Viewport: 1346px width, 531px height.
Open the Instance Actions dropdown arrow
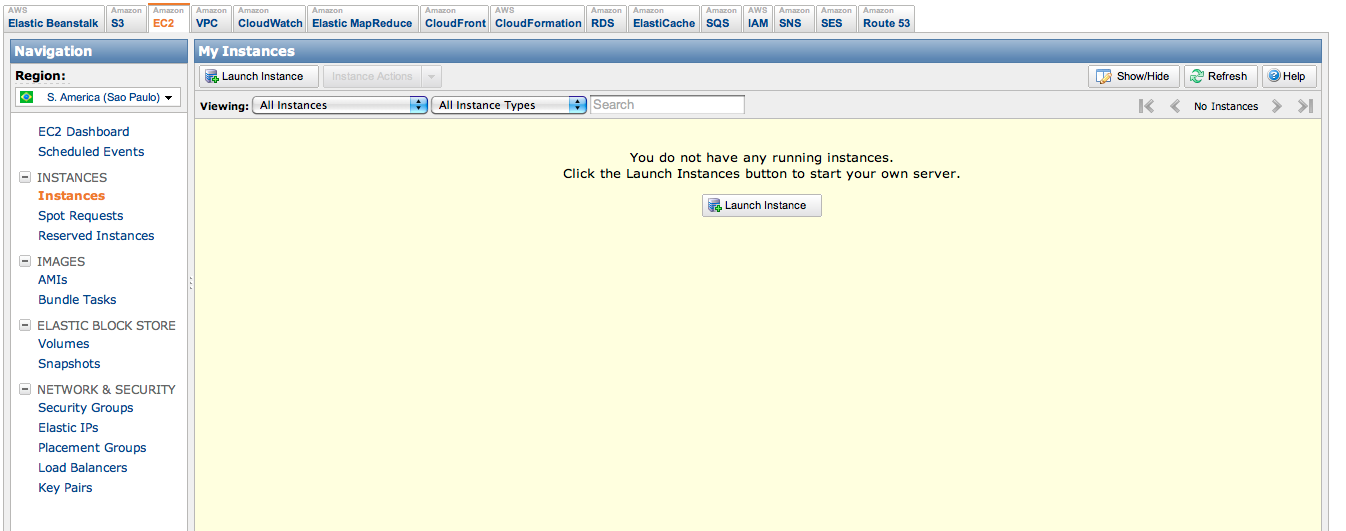click(431, 76)
